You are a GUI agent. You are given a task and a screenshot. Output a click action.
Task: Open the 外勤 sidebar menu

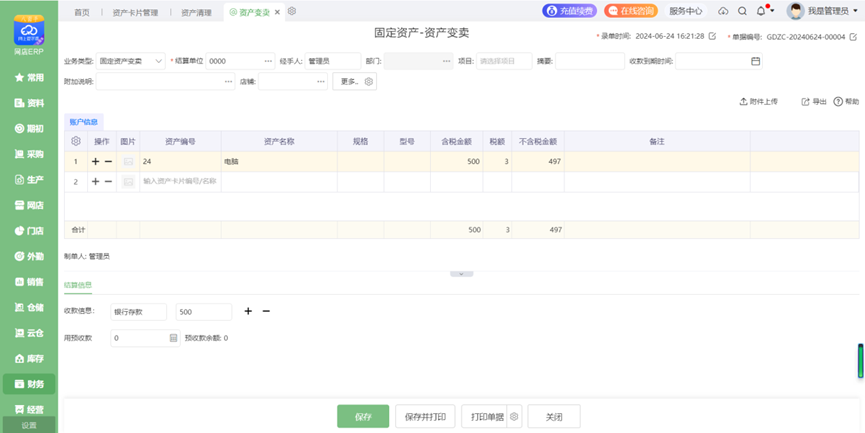[x=29, y=256]
